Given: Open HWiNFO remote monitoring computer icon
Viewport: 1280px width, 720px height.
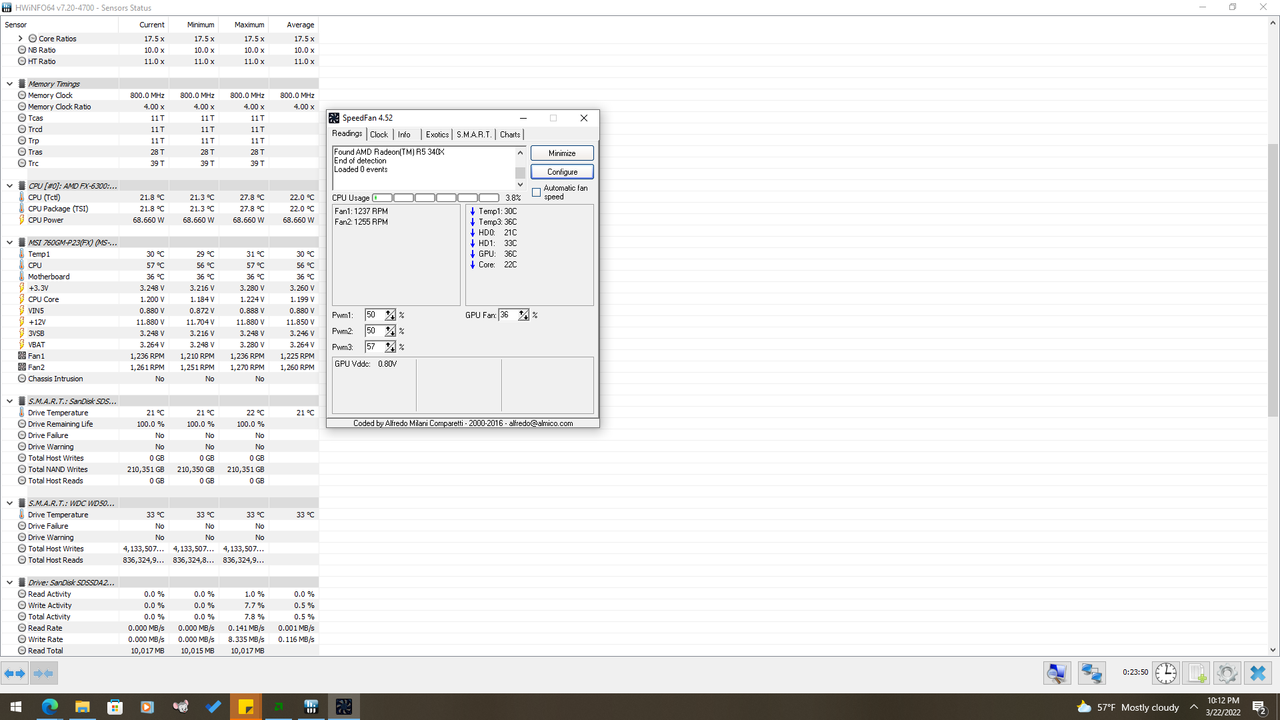Looking at the screenshot, I should tap(1056, 674).
